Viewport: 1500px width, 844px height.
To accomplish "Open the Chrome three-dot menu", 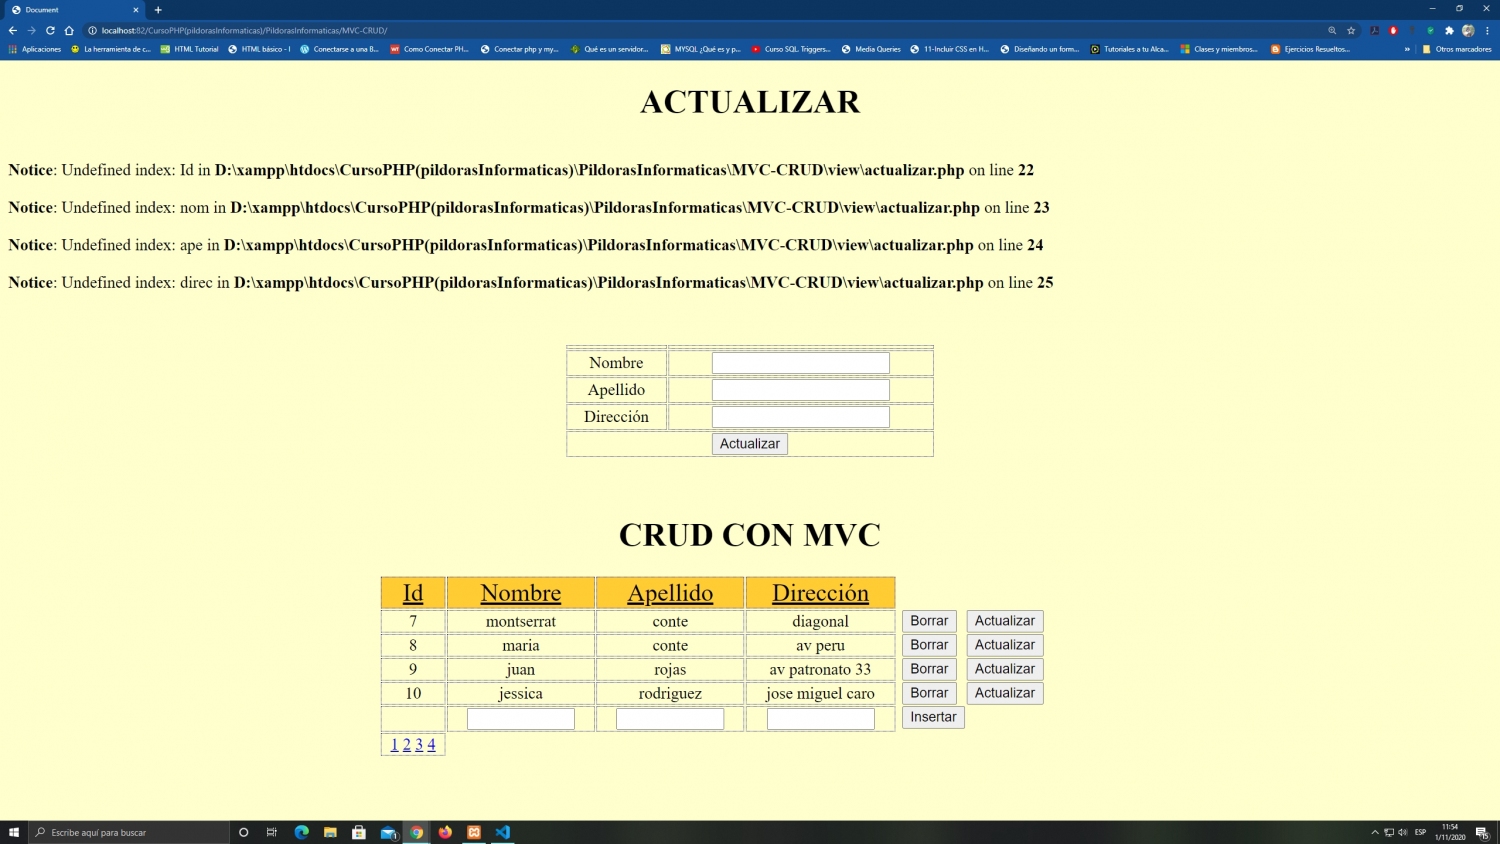I will 1487,30.
